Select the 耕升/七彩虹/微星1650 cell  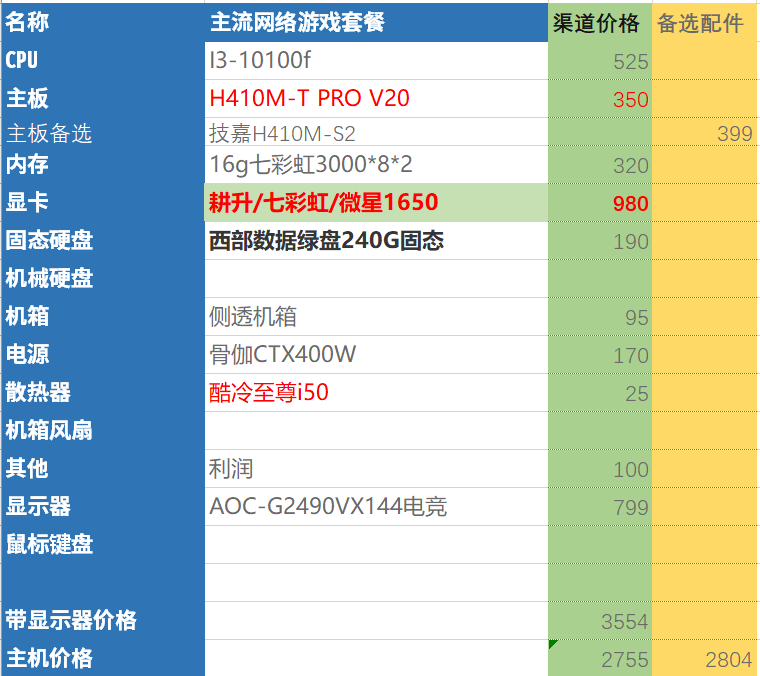tap(376, 203)
